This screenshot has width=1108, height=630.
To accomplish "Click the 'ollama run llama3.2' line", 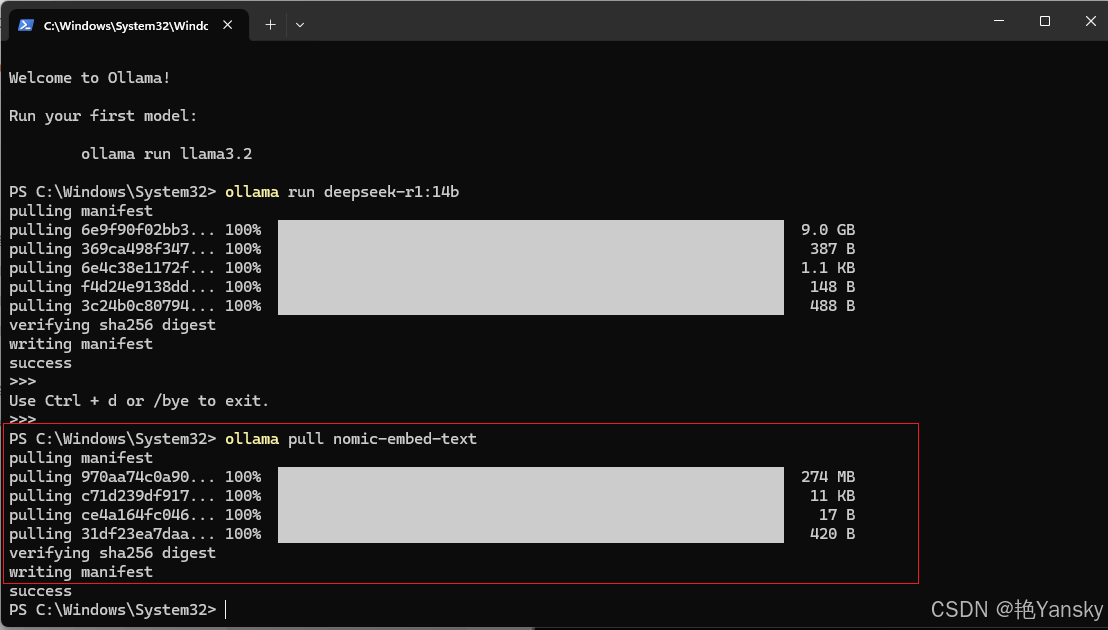I will (x=167, y=154).
